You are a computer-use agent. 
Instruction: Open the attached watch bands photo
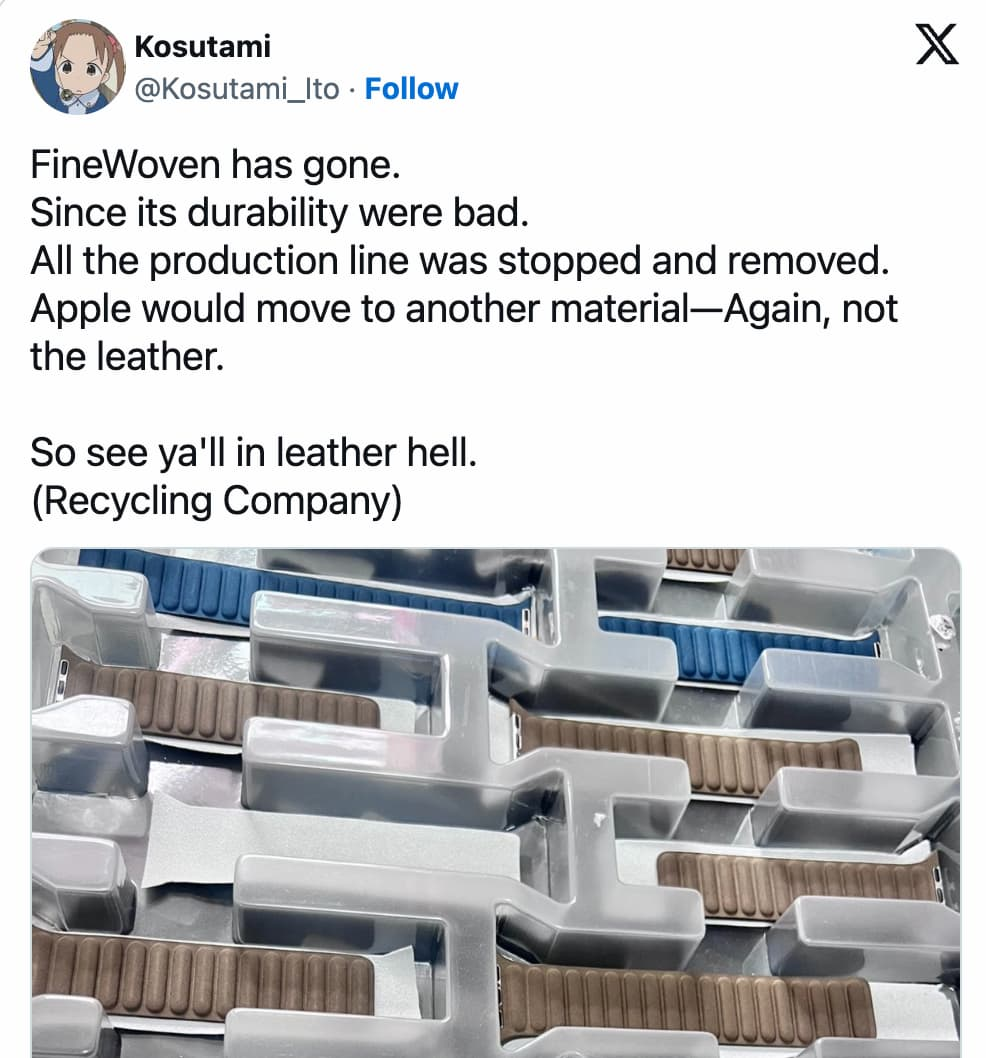pyautogui.click(x=496, y=803)
